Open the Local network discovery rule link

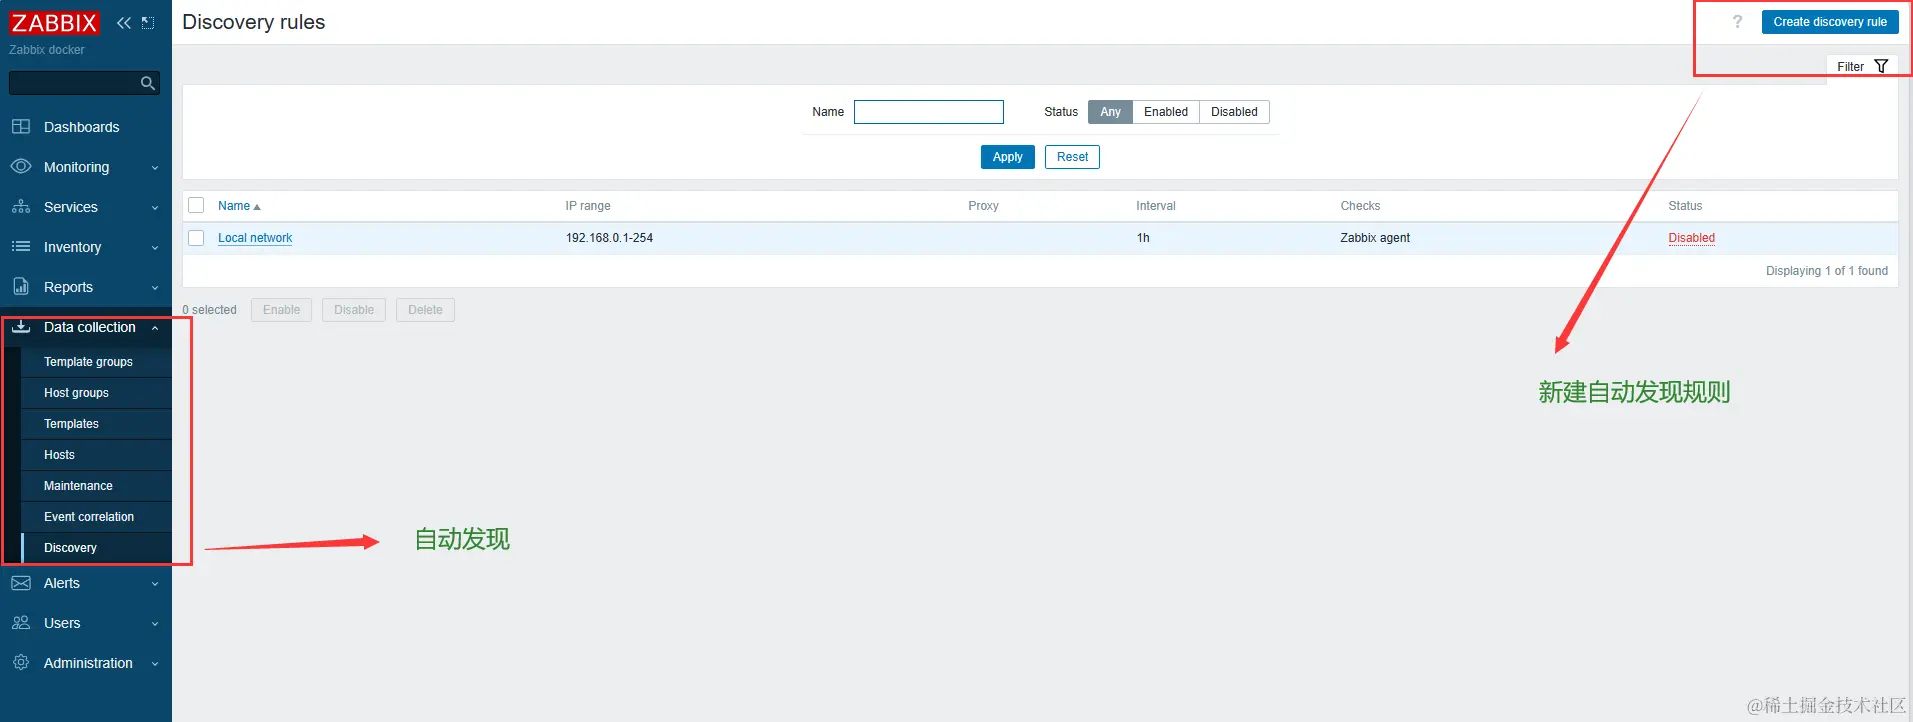point(255,238)
